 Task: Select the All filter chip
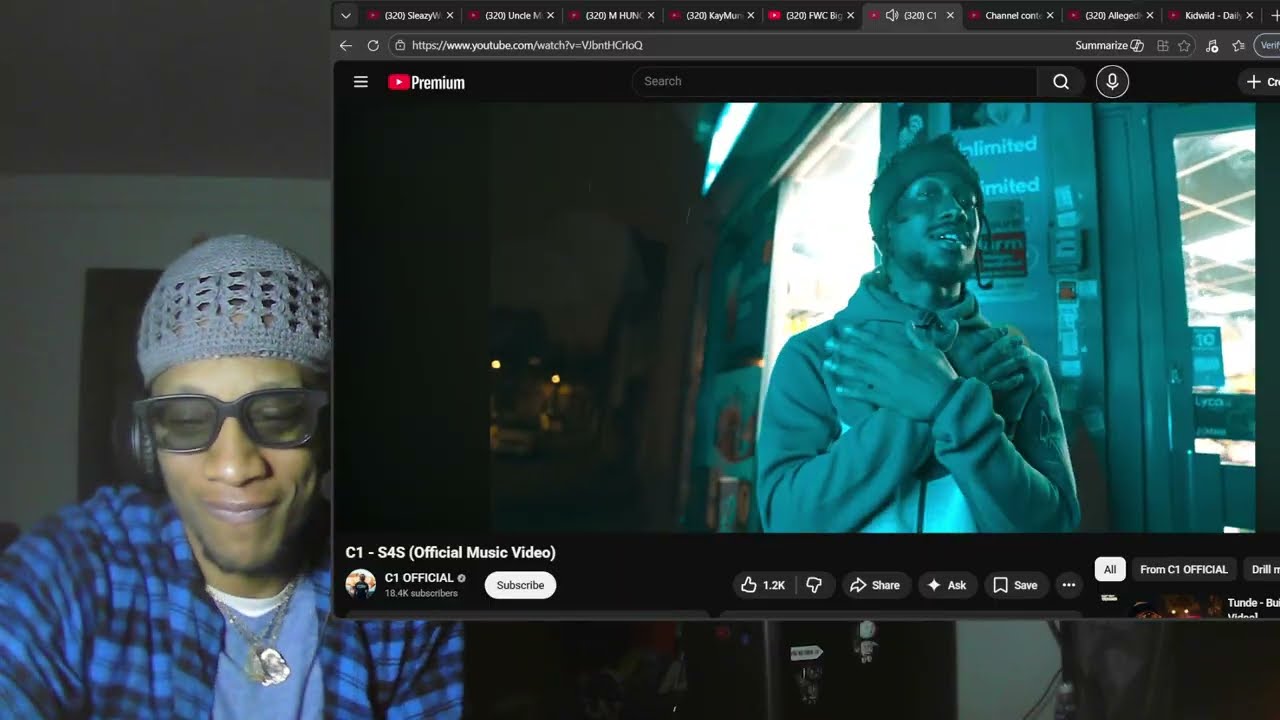coord(1110,569)
